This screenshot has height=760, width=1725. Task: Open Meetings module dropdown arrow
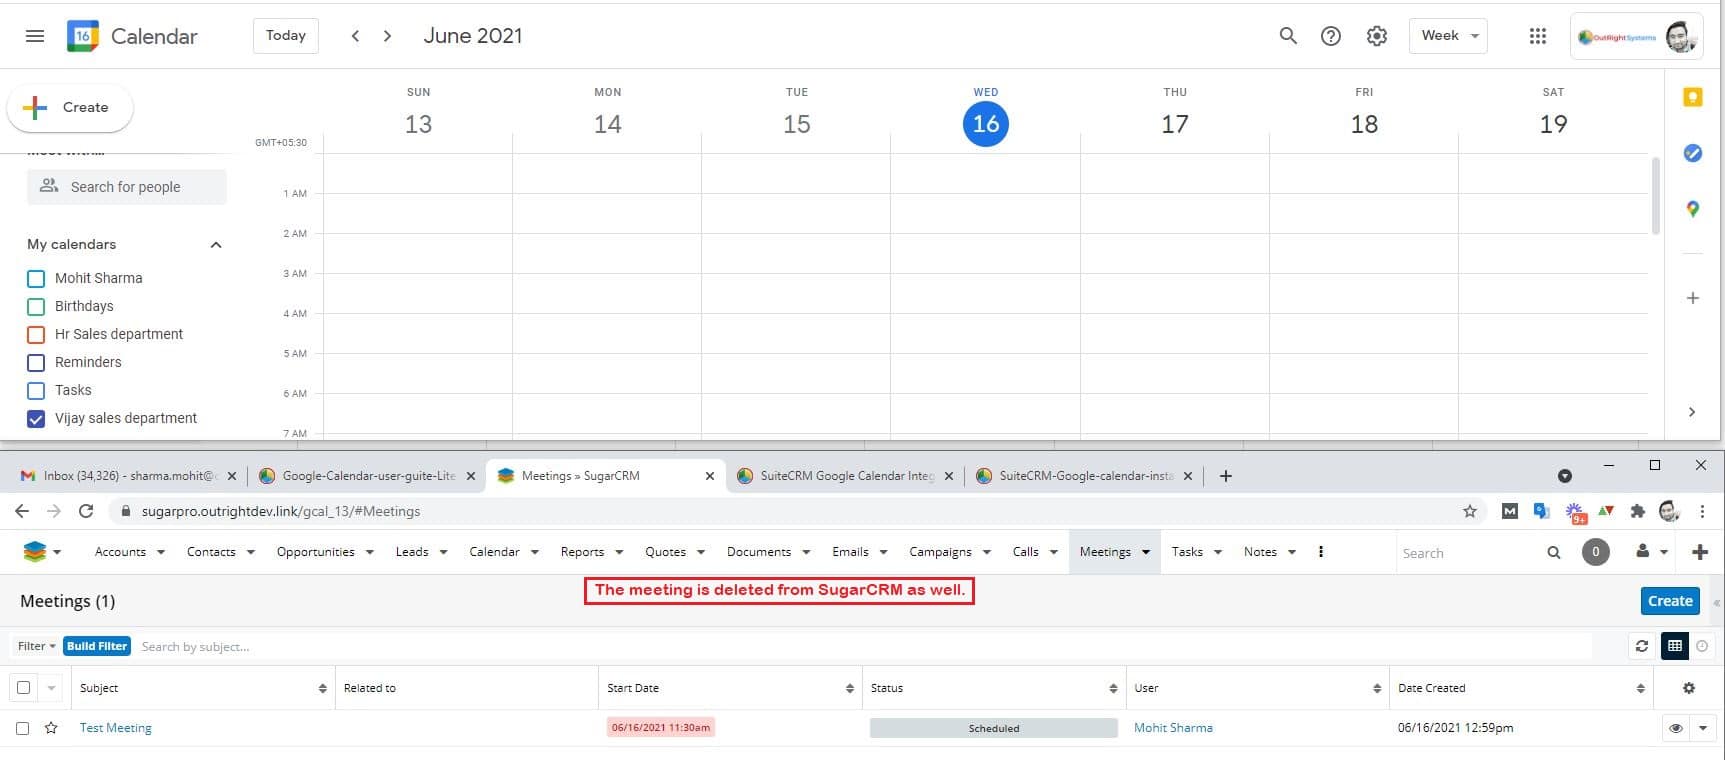tap(1146, 552)
